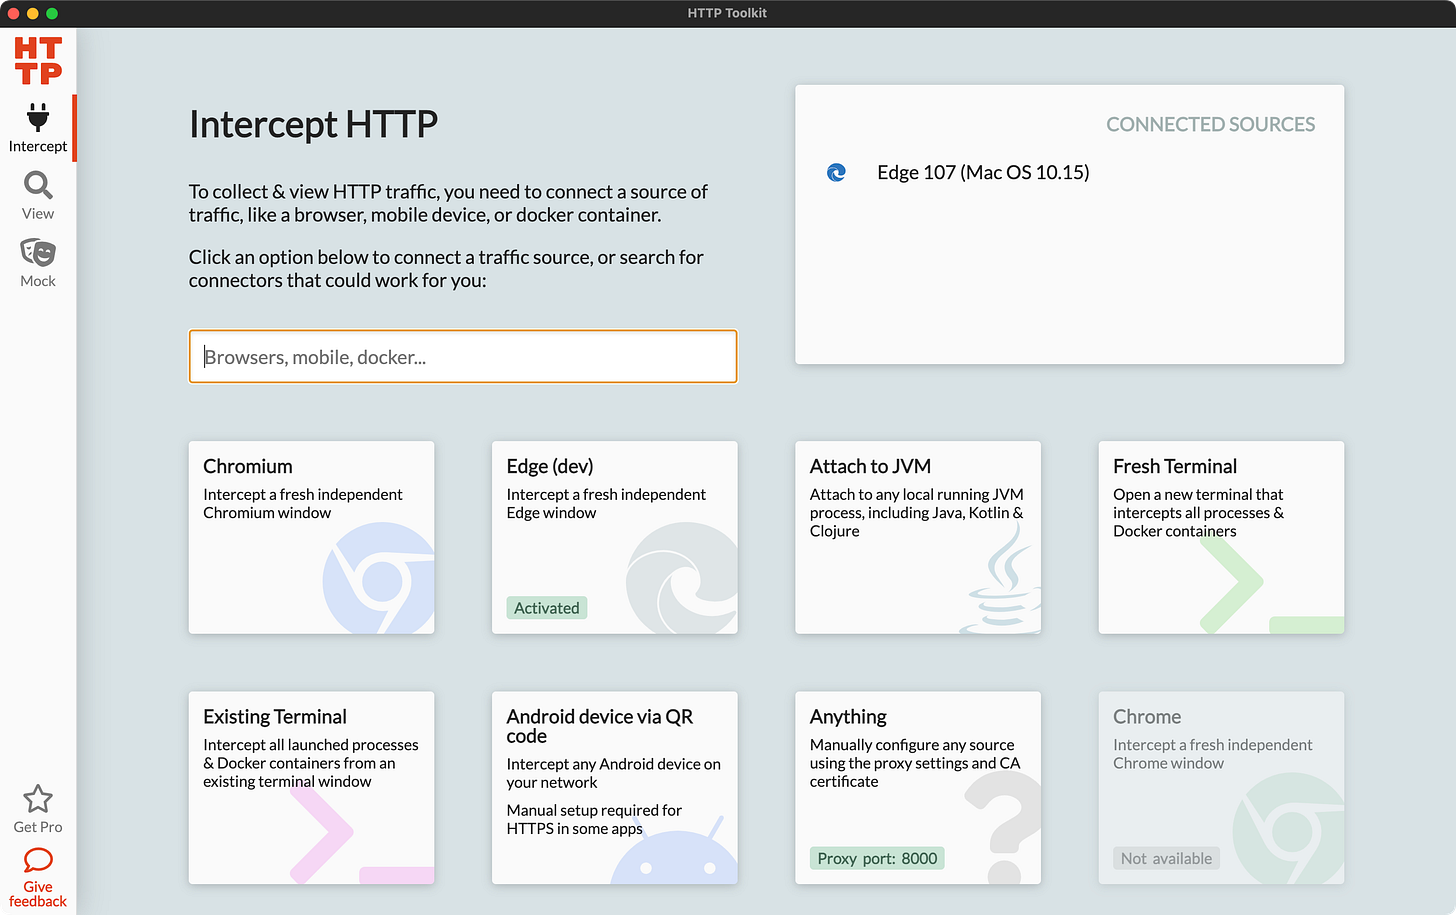Select the unavailable Chrome card title
Screen dimensions: 1456x915
[x=1147, y=717]
